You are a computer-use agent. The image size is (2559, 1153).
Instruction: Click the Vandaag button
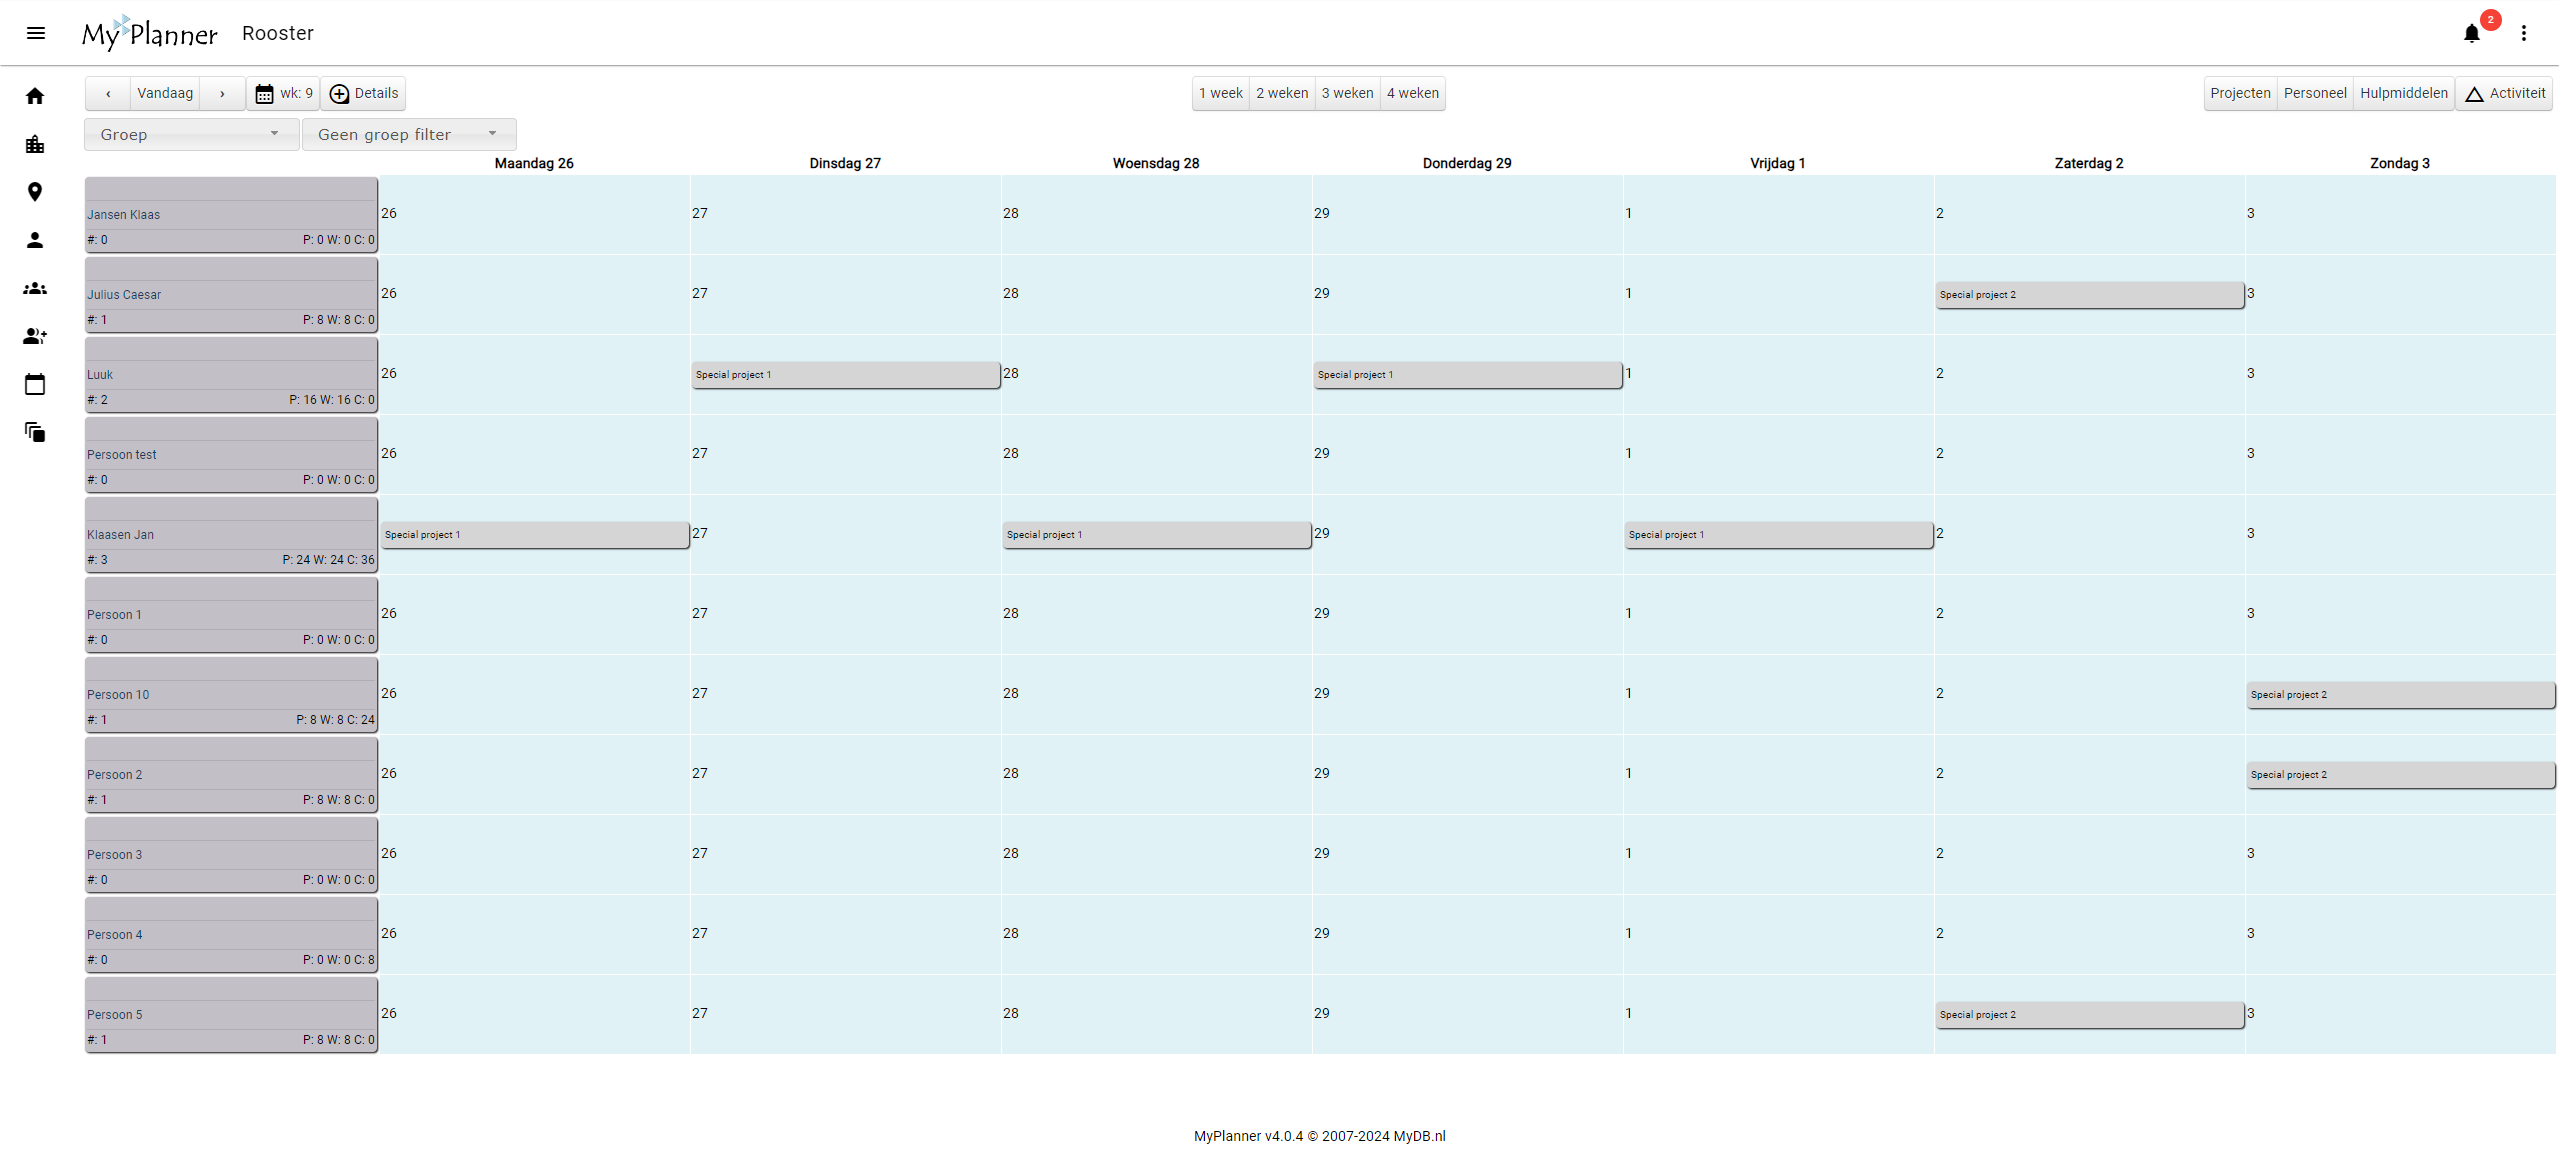(165, 92)
